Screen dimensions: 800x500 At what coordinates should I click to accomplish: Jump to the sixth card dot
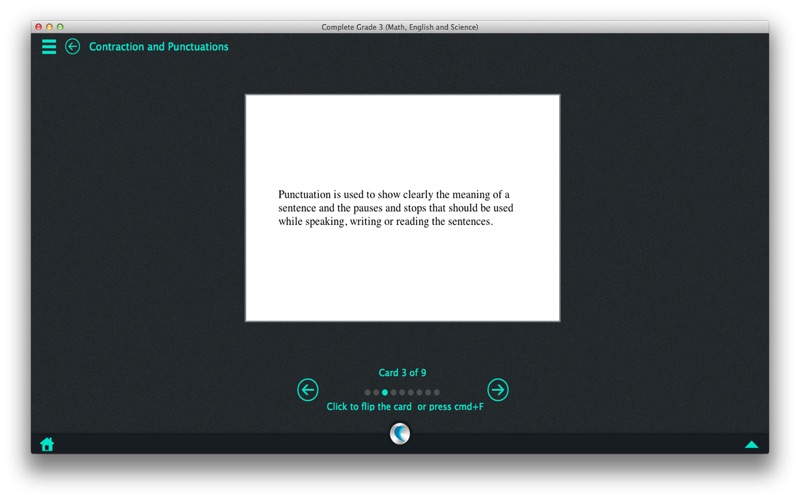[x=411, y=392]
